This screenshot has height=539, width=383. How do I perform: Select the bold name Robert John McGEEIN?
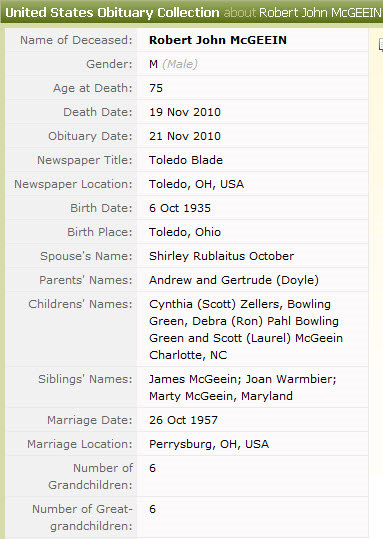[218, 40]
